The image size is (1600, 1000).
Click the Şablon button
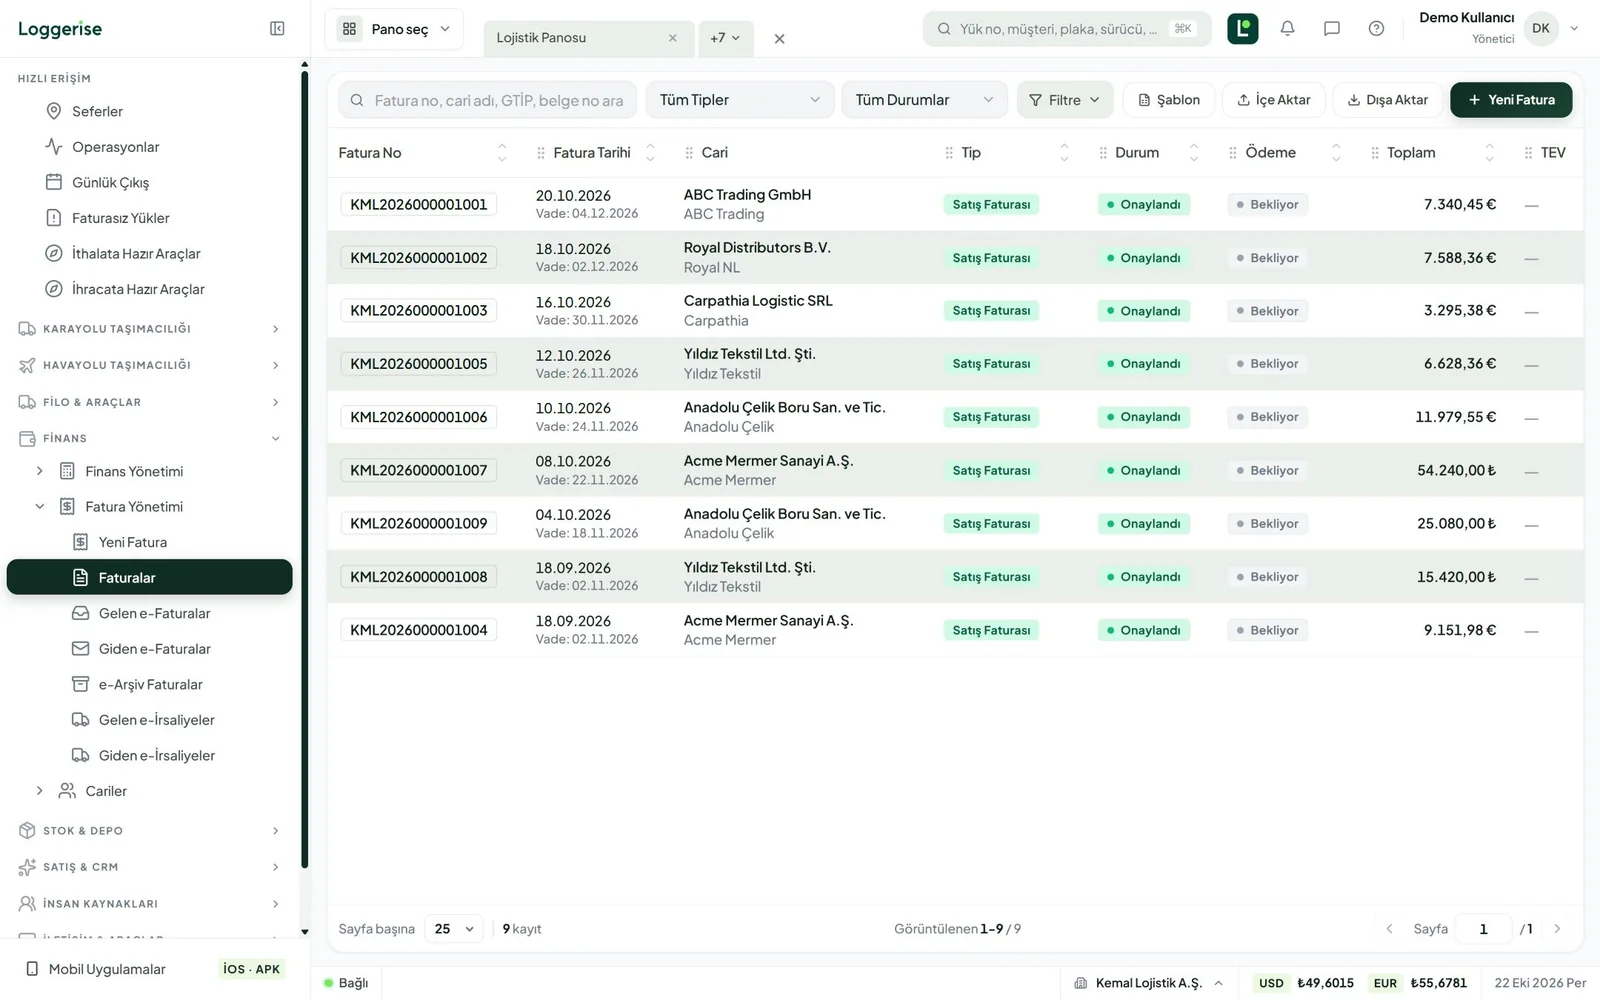coord(1169,100)
